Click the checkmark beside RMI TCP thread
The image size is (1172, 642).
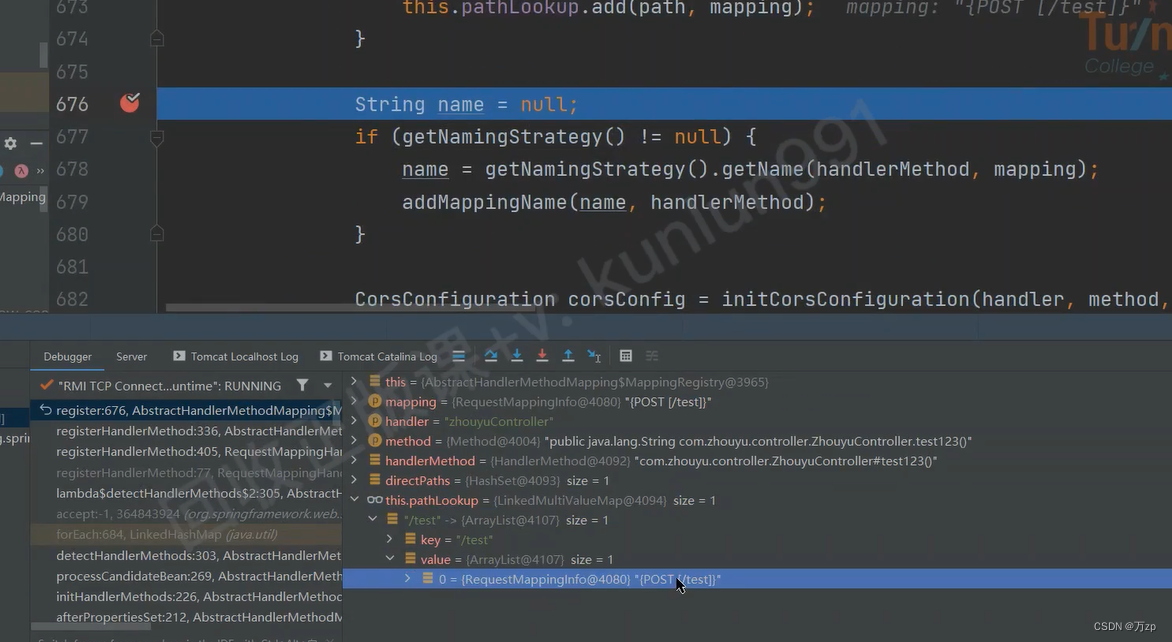46,385
